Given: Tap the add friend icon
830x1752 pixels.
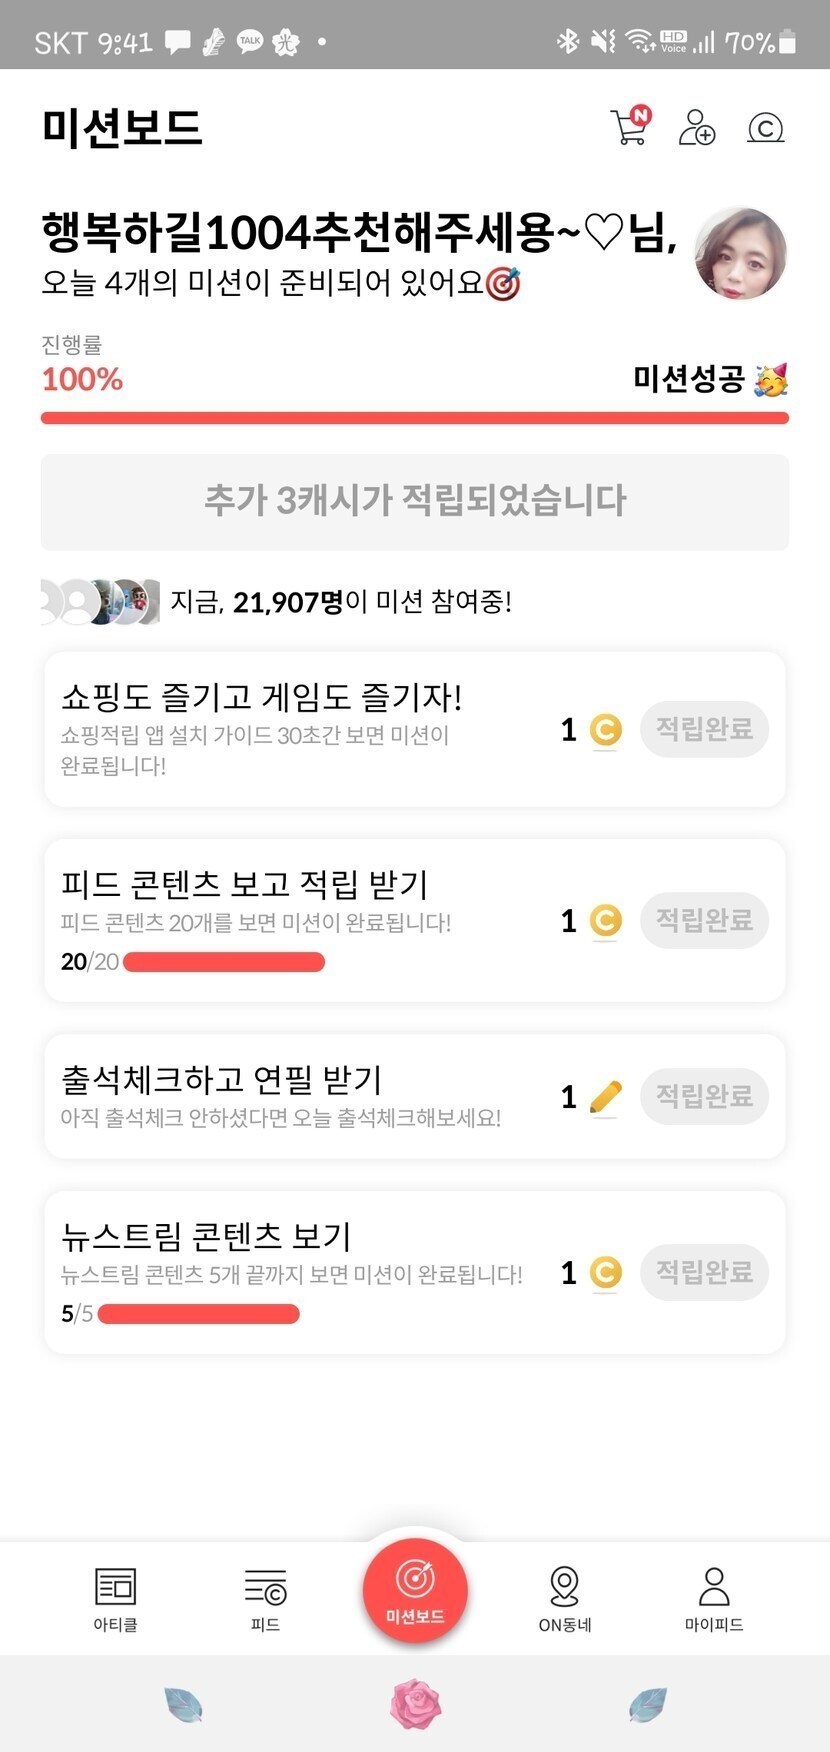Looking at the screenshot, I should pos(697,128).
